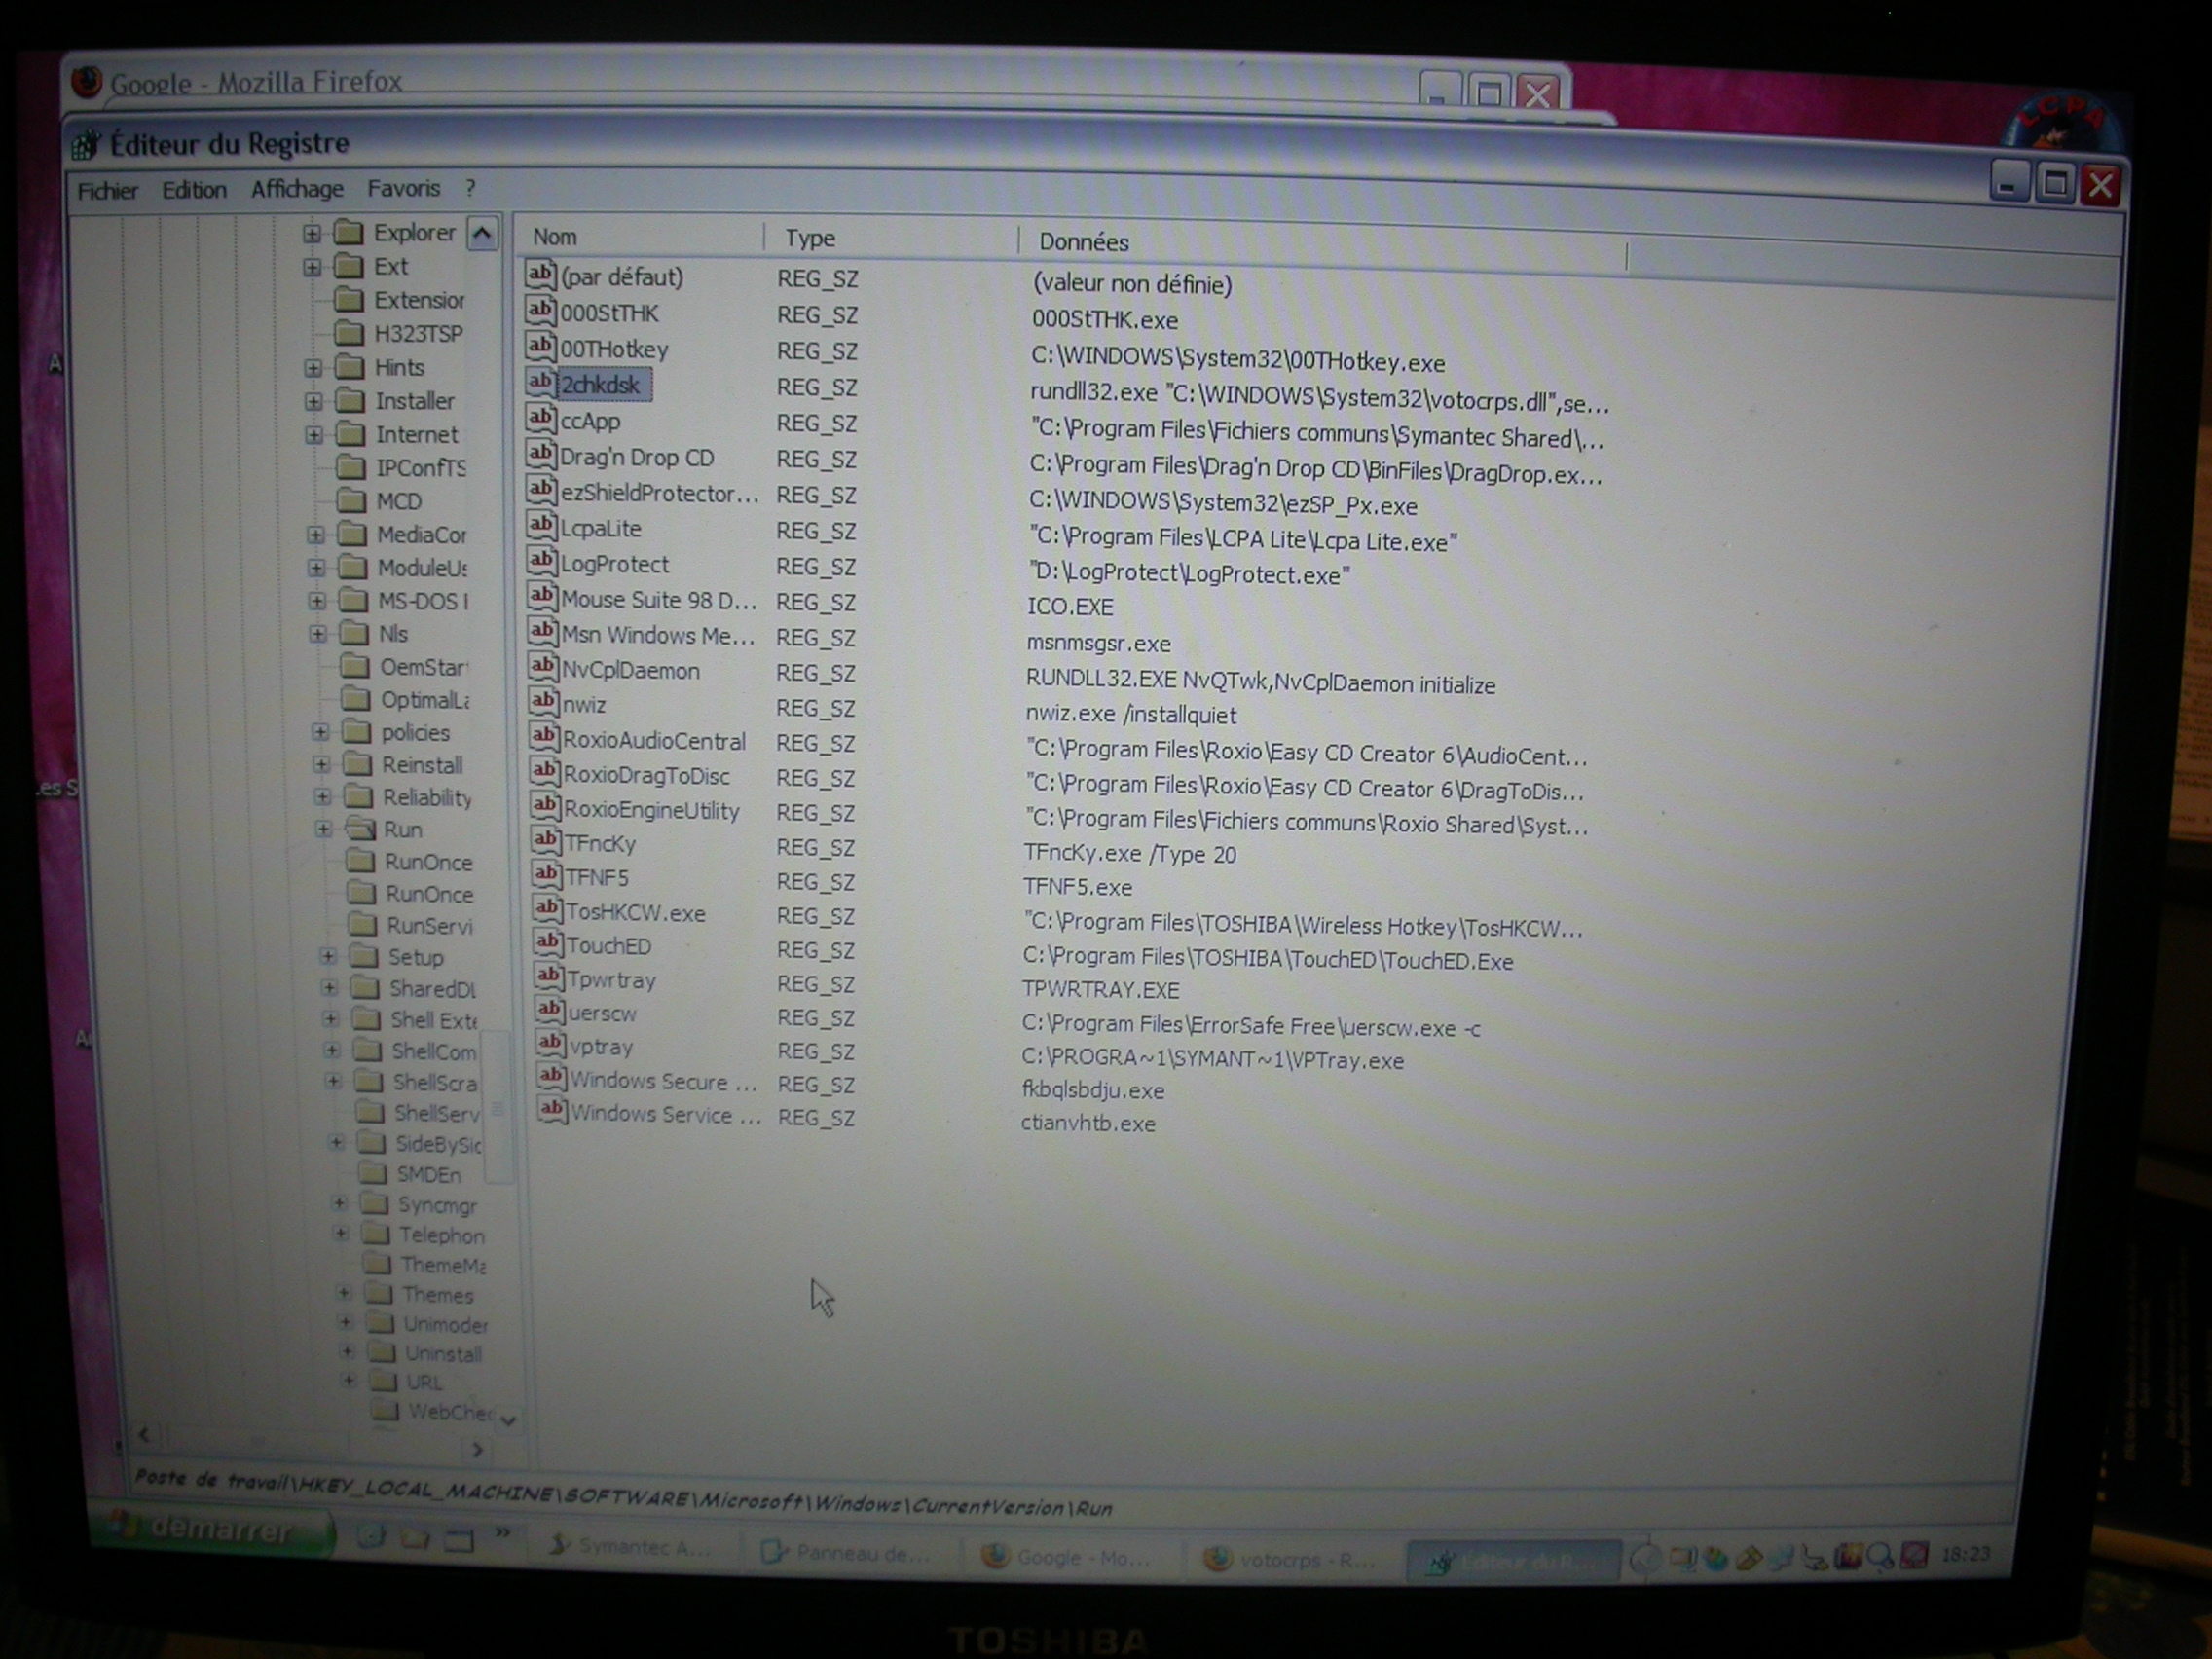Select the TosHKCW.exe value
2212x1659 pixels.
(636, 913)
